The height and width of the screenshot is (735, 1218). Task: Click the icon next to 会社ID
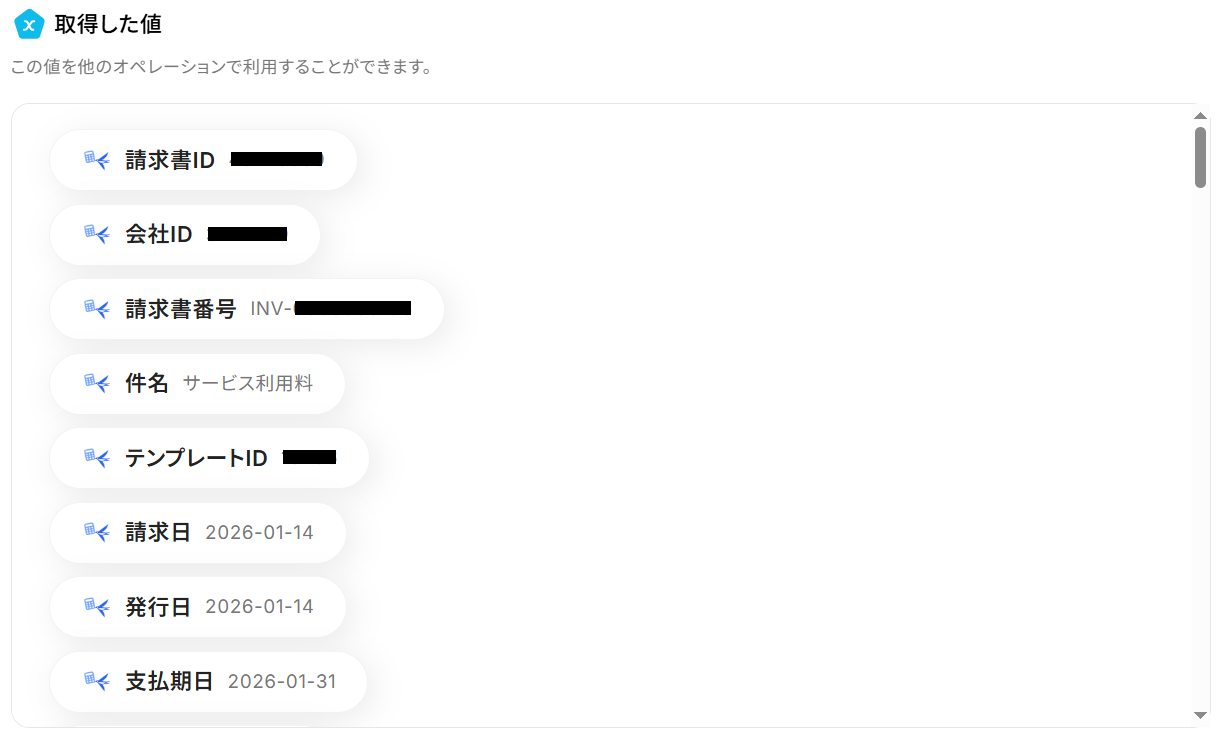[96, 235]
